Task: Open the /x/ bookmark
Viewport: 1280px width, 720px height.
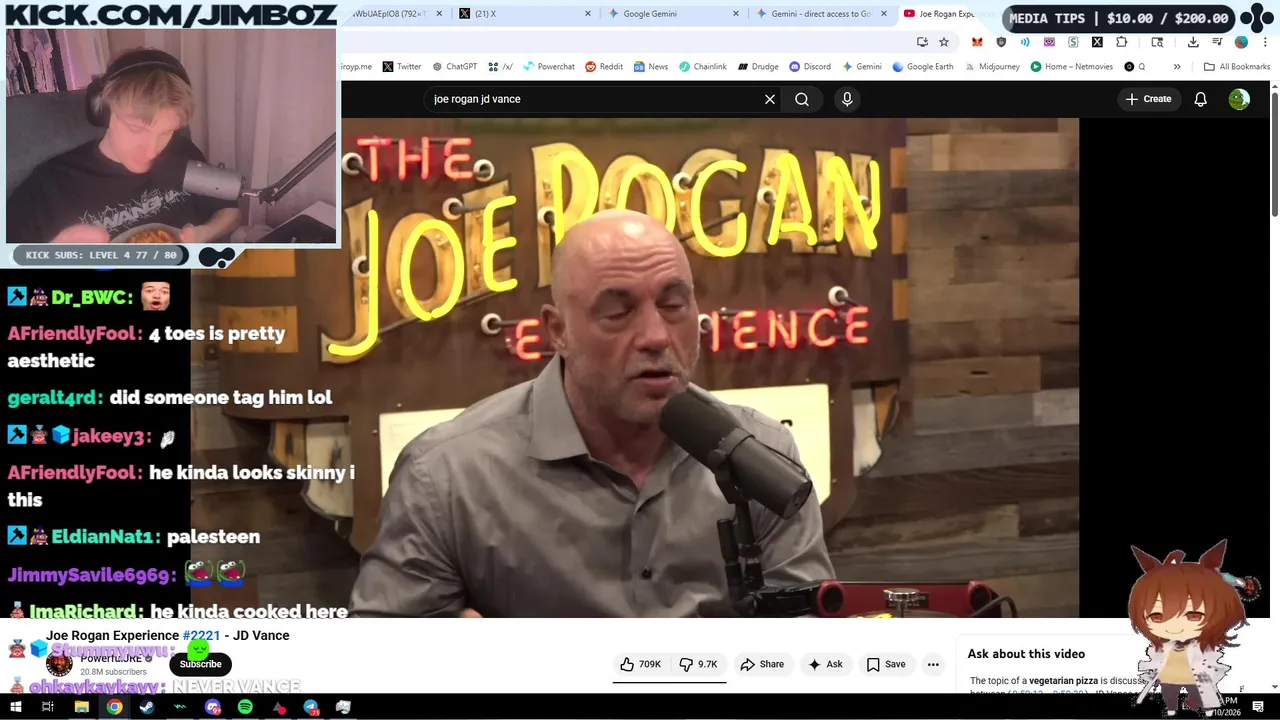Action: point(501,67)
